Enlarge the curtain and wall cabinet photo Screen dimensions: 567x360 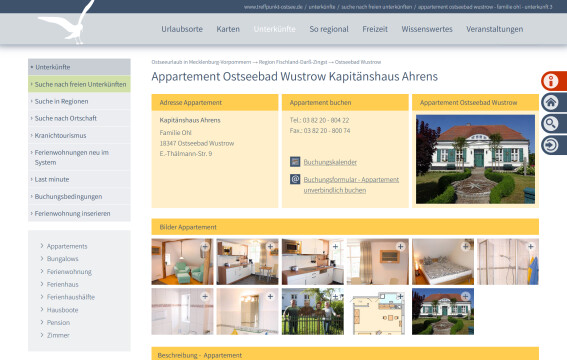[x=378, y=261]
